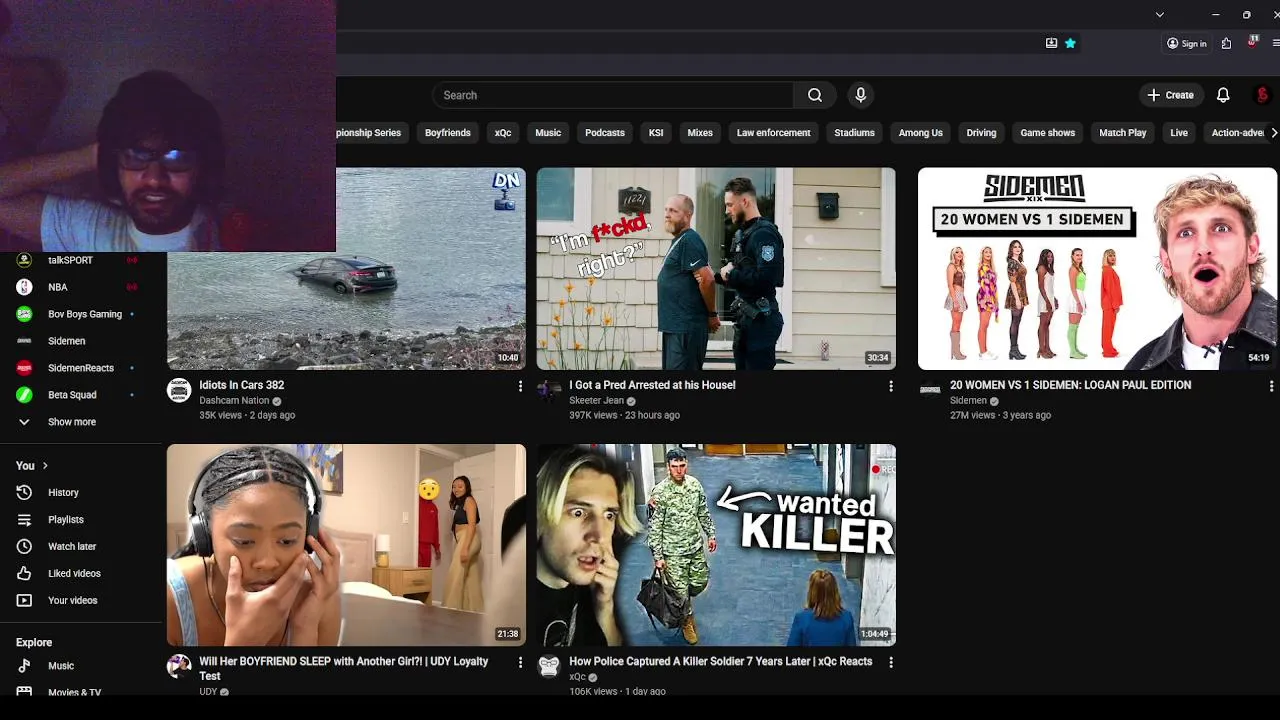Open options menu for UDY Loyalty Test
Viewport: 1280px width, 720px height.
click(x=520, y=662)
